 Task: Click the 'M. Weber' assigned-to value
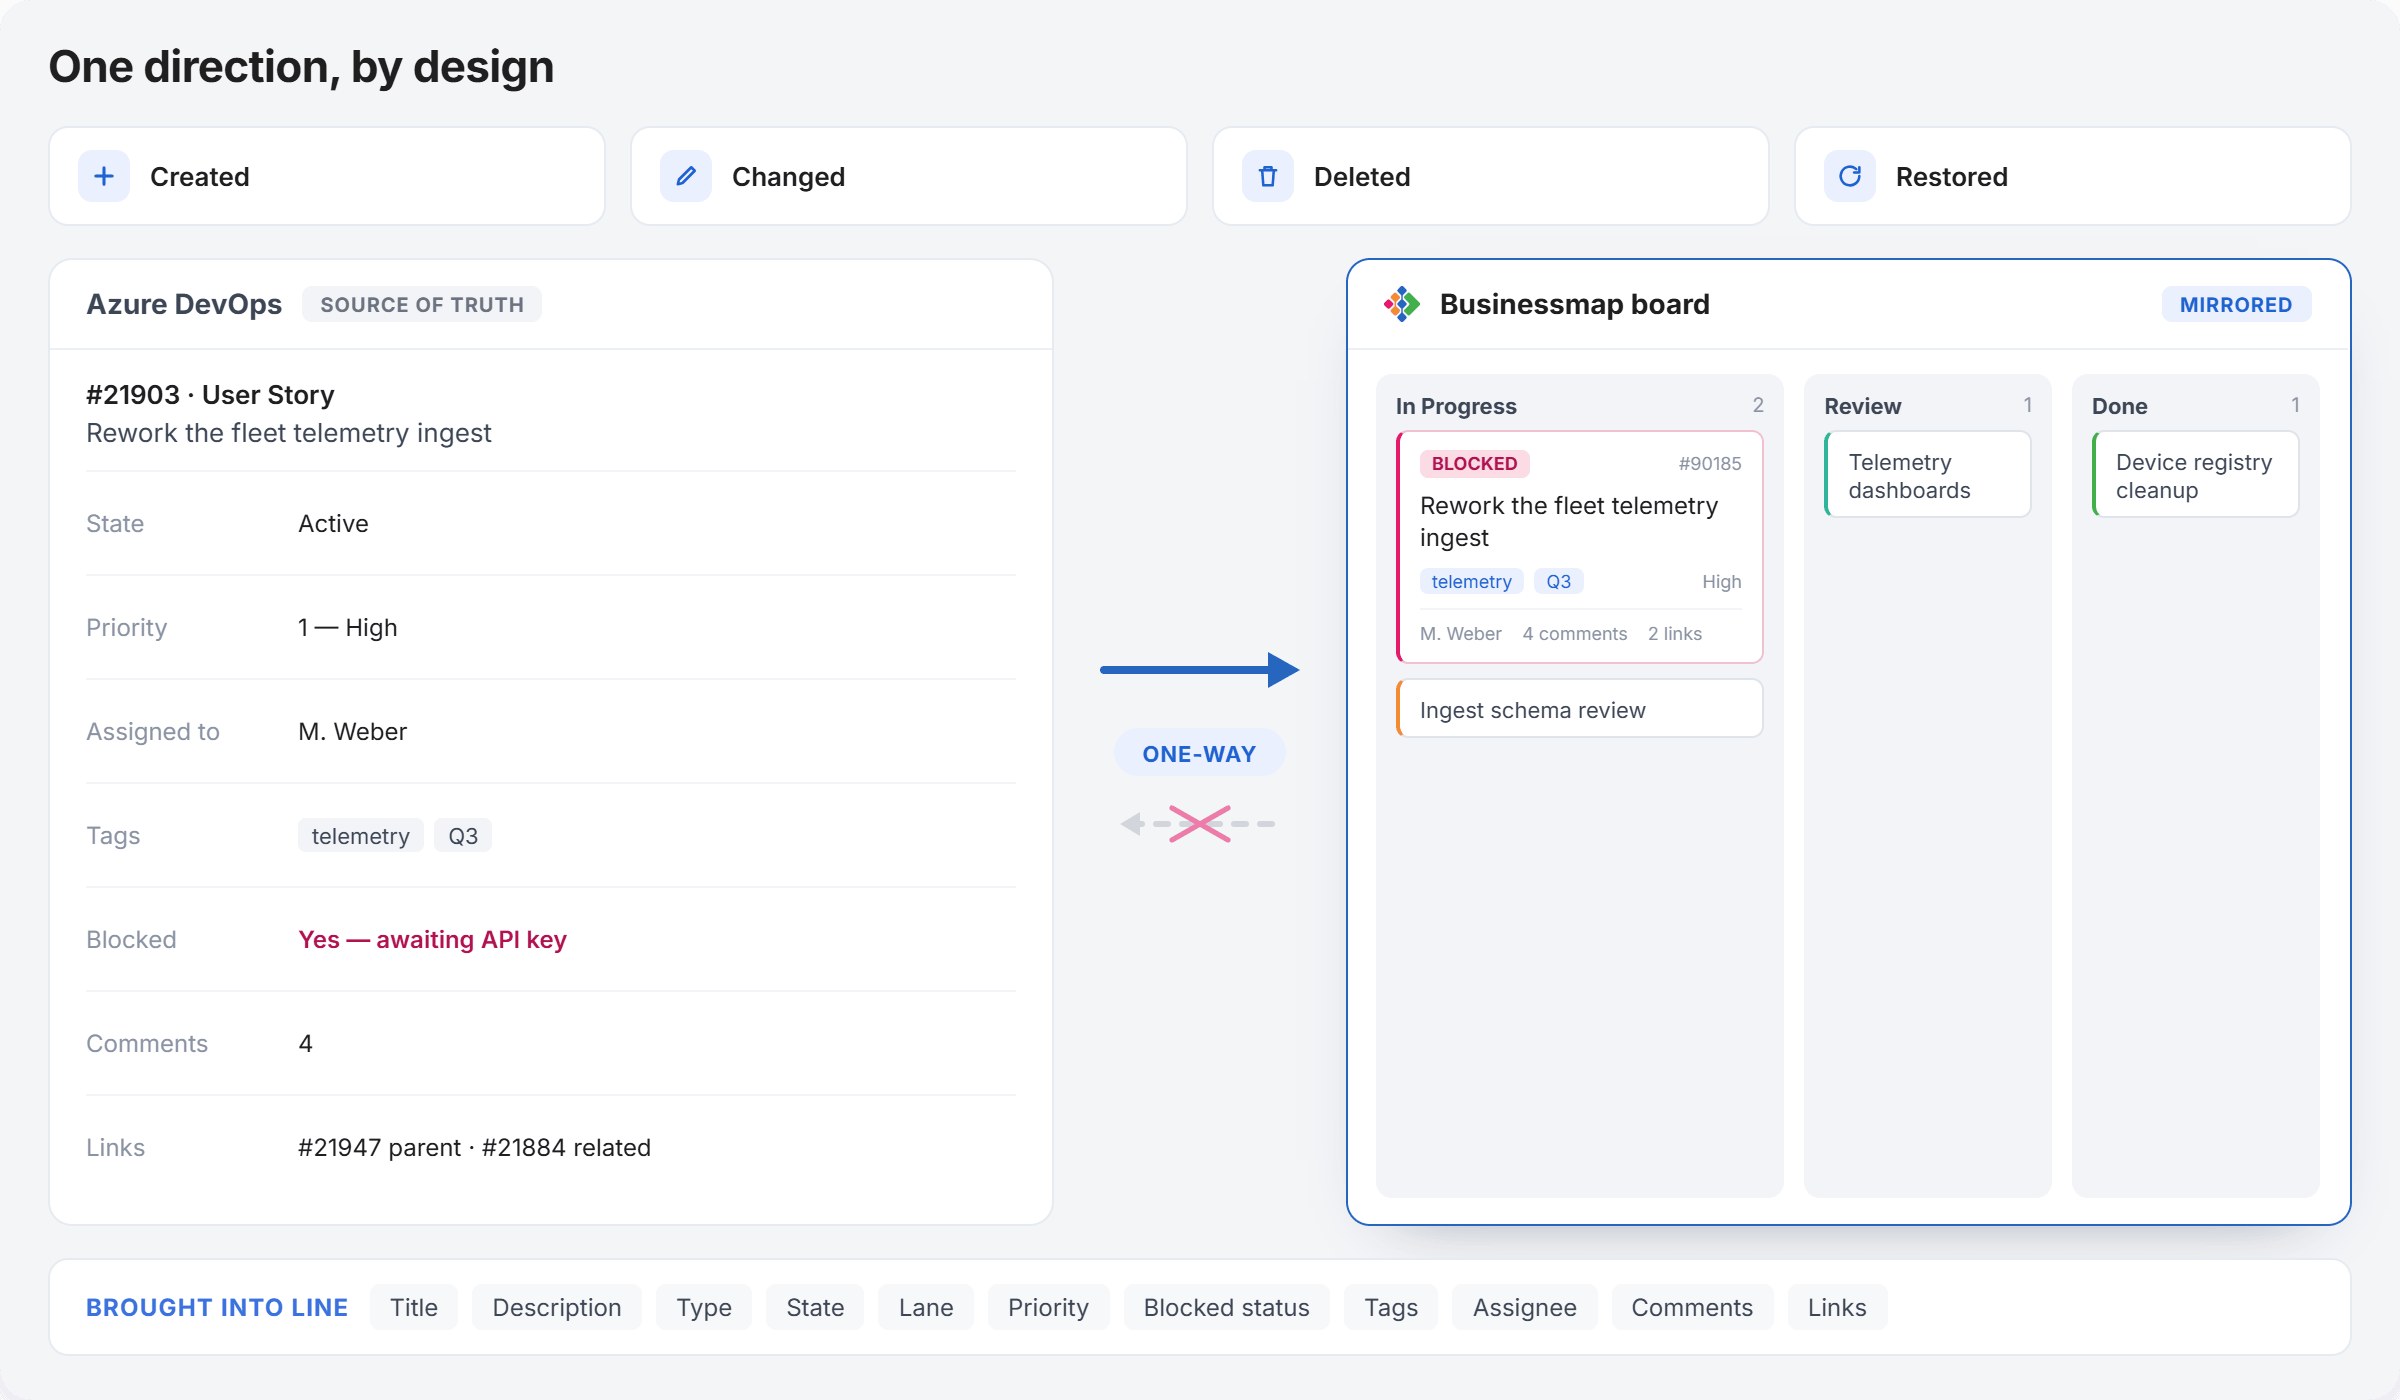pos(352,732)
